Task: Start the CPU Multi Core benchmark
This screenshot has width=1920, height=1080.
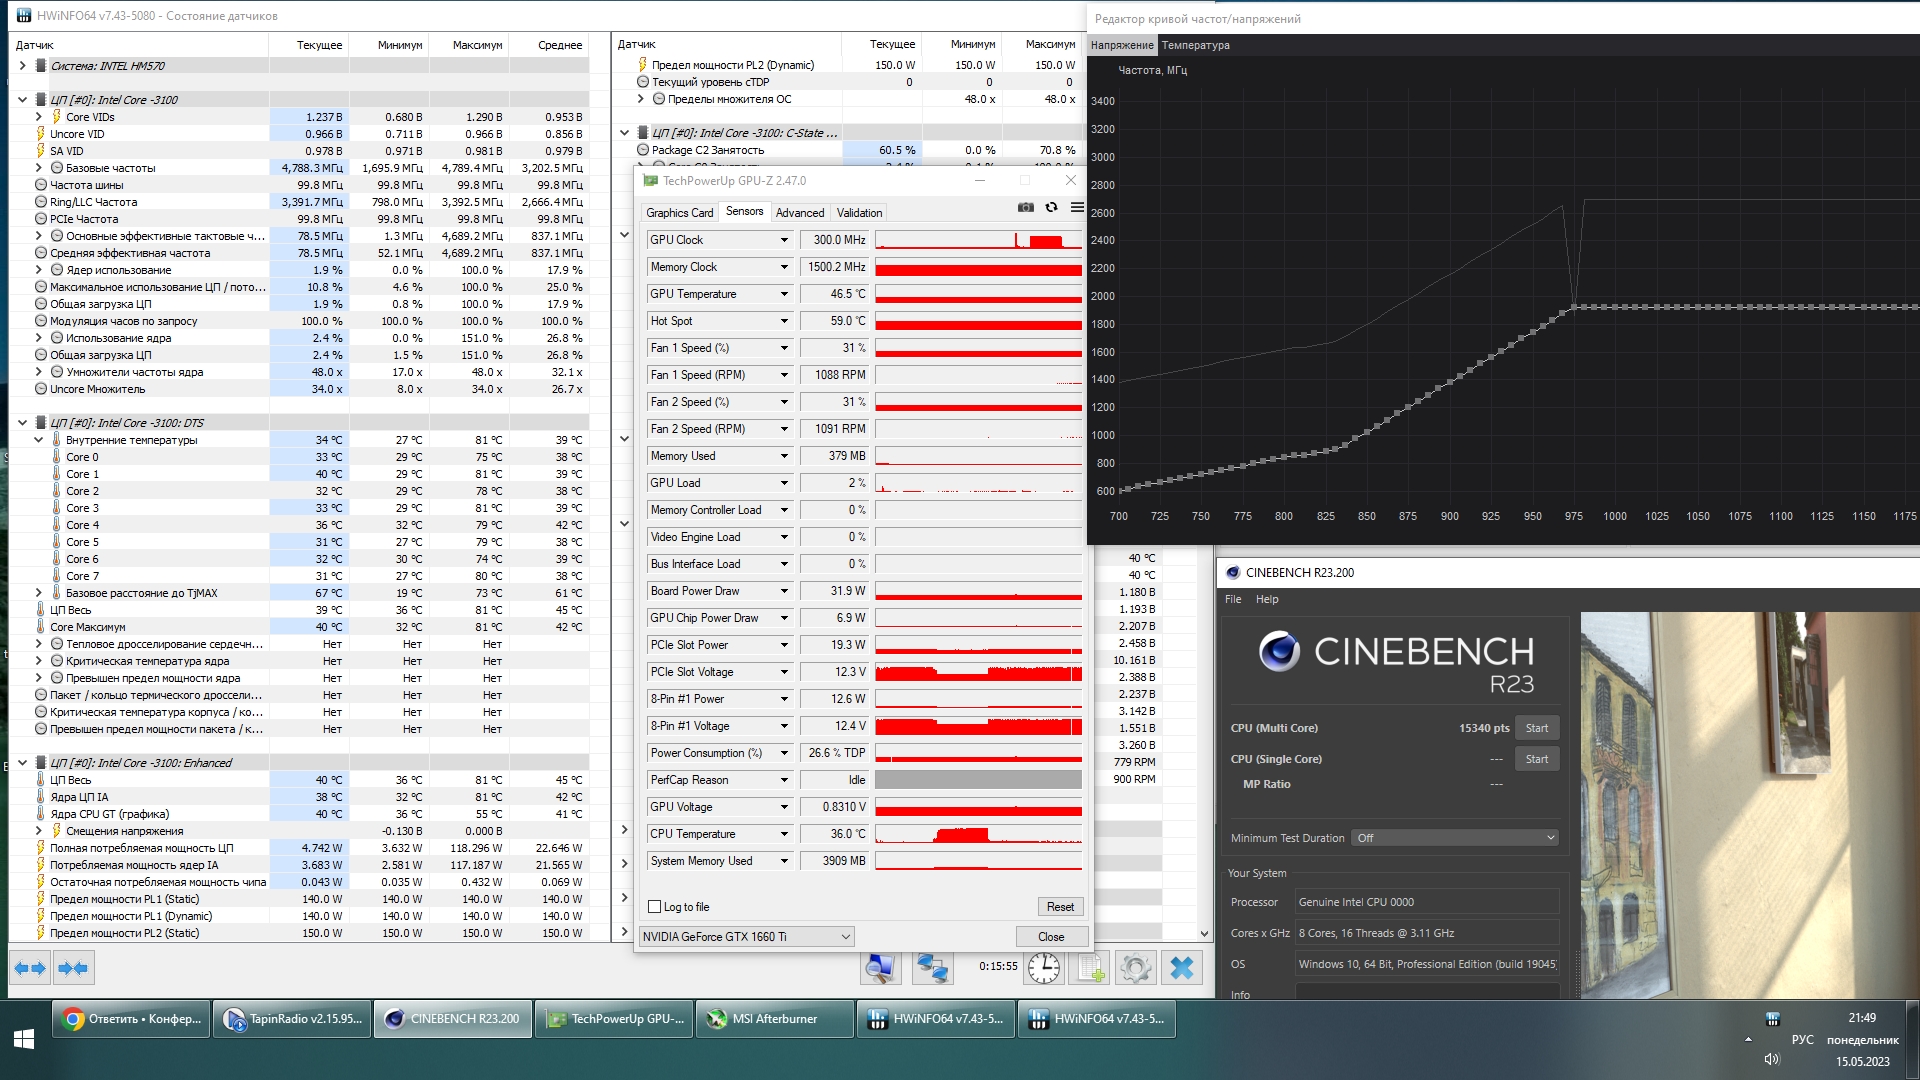Action: click(x=1536, y=728)
